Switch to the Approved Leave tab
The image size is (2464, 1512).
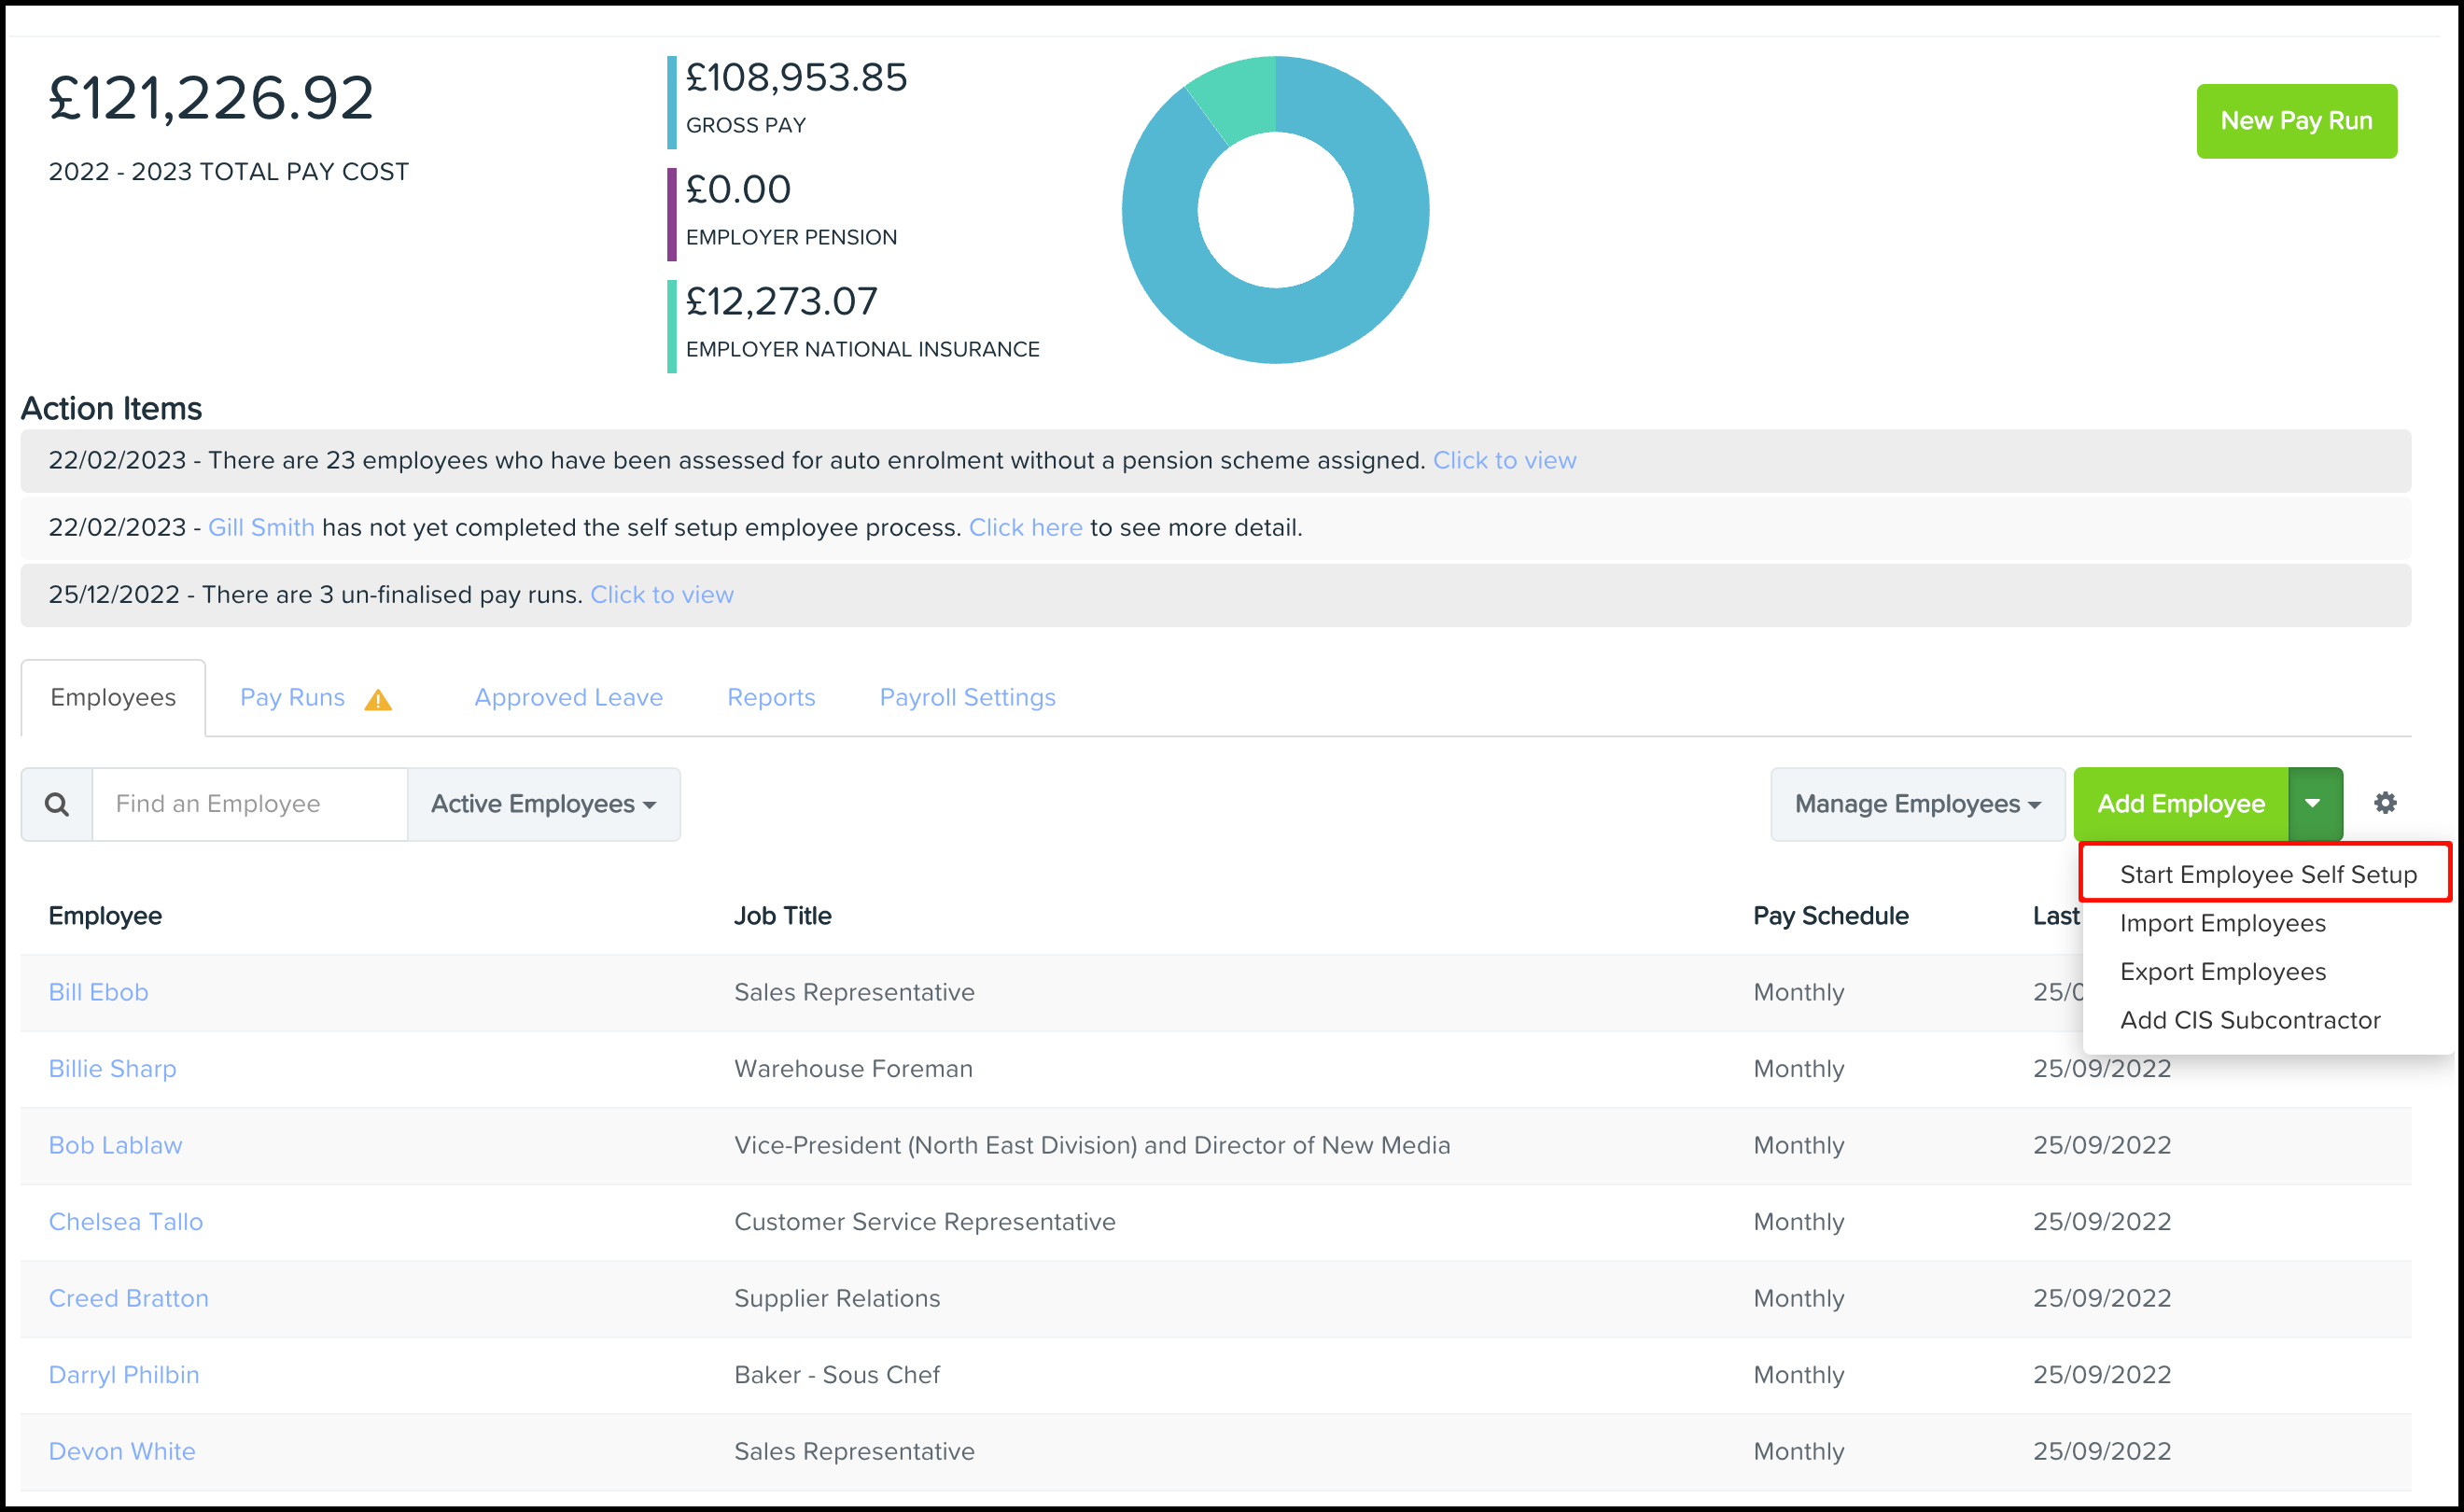(x=568, y=697)
